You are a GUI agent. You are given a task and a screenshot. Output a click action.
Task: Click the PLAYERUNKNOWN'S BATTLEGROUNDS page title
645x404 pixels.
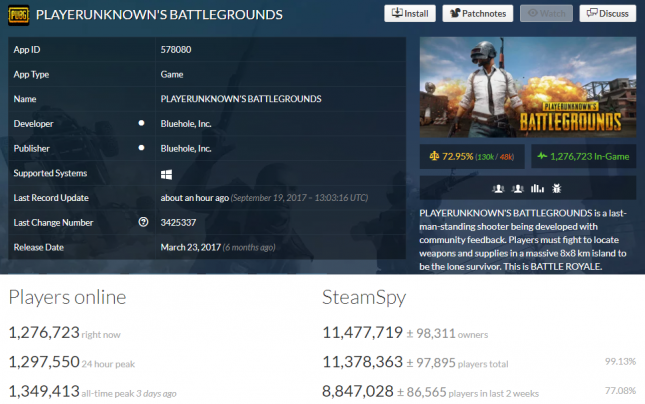pyautogui.click(x=159, y=15)
